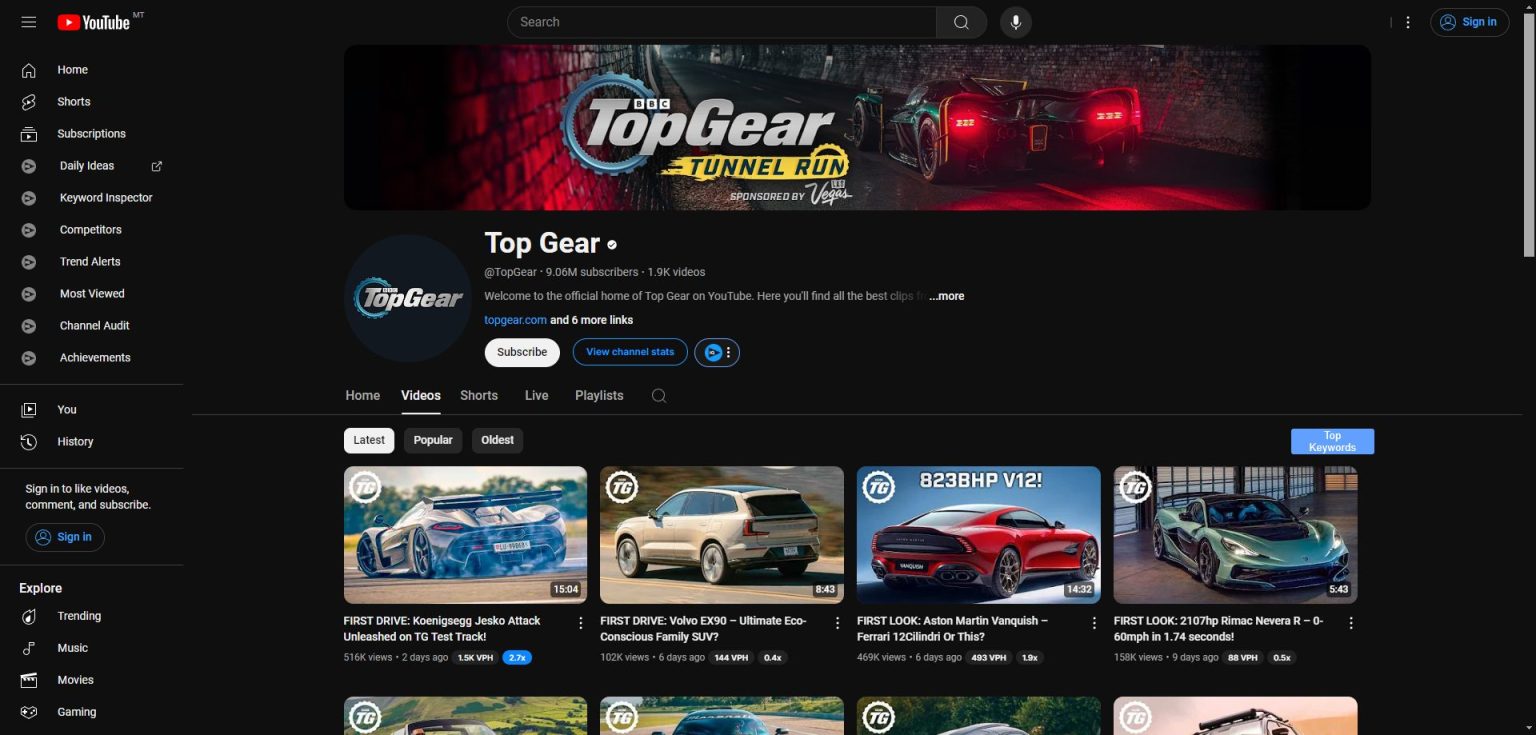
Task: Open the topgear.com link
Action: [x=514, y=320]
